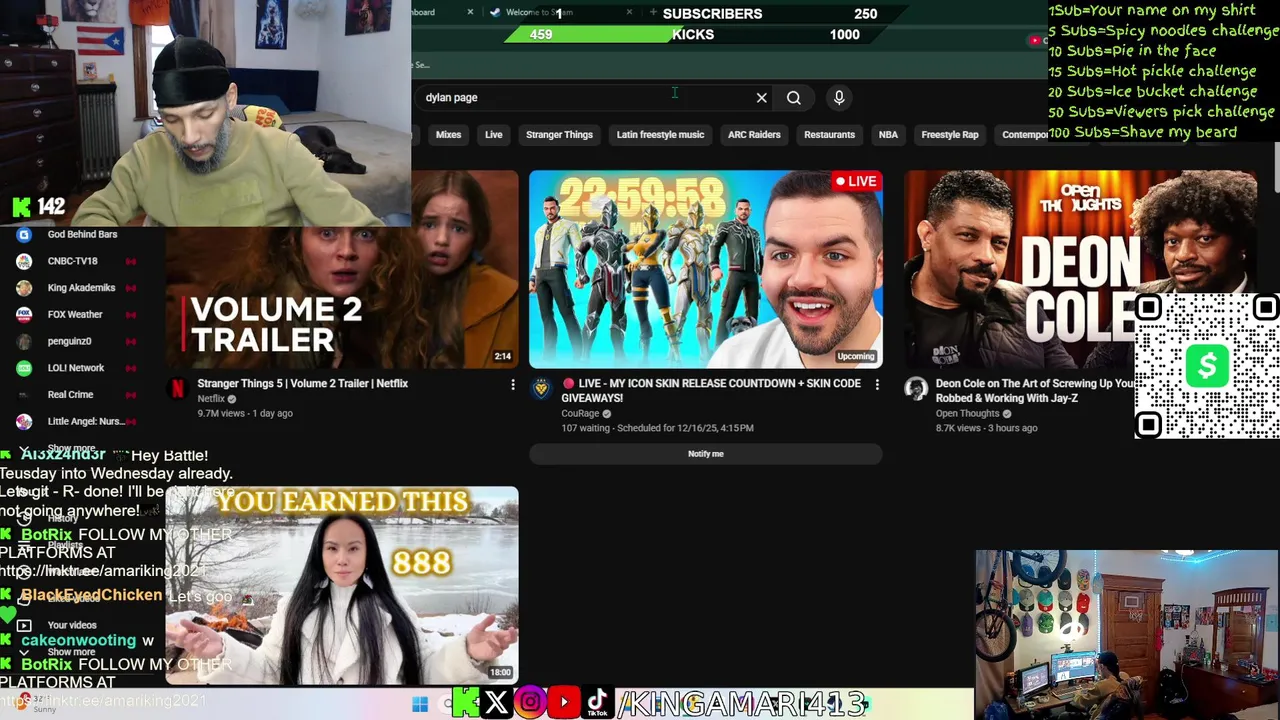Viewport: 1280px width, 720px height.
Task: Open options menu for CouRage live video
Action: [x=877, y=385]
